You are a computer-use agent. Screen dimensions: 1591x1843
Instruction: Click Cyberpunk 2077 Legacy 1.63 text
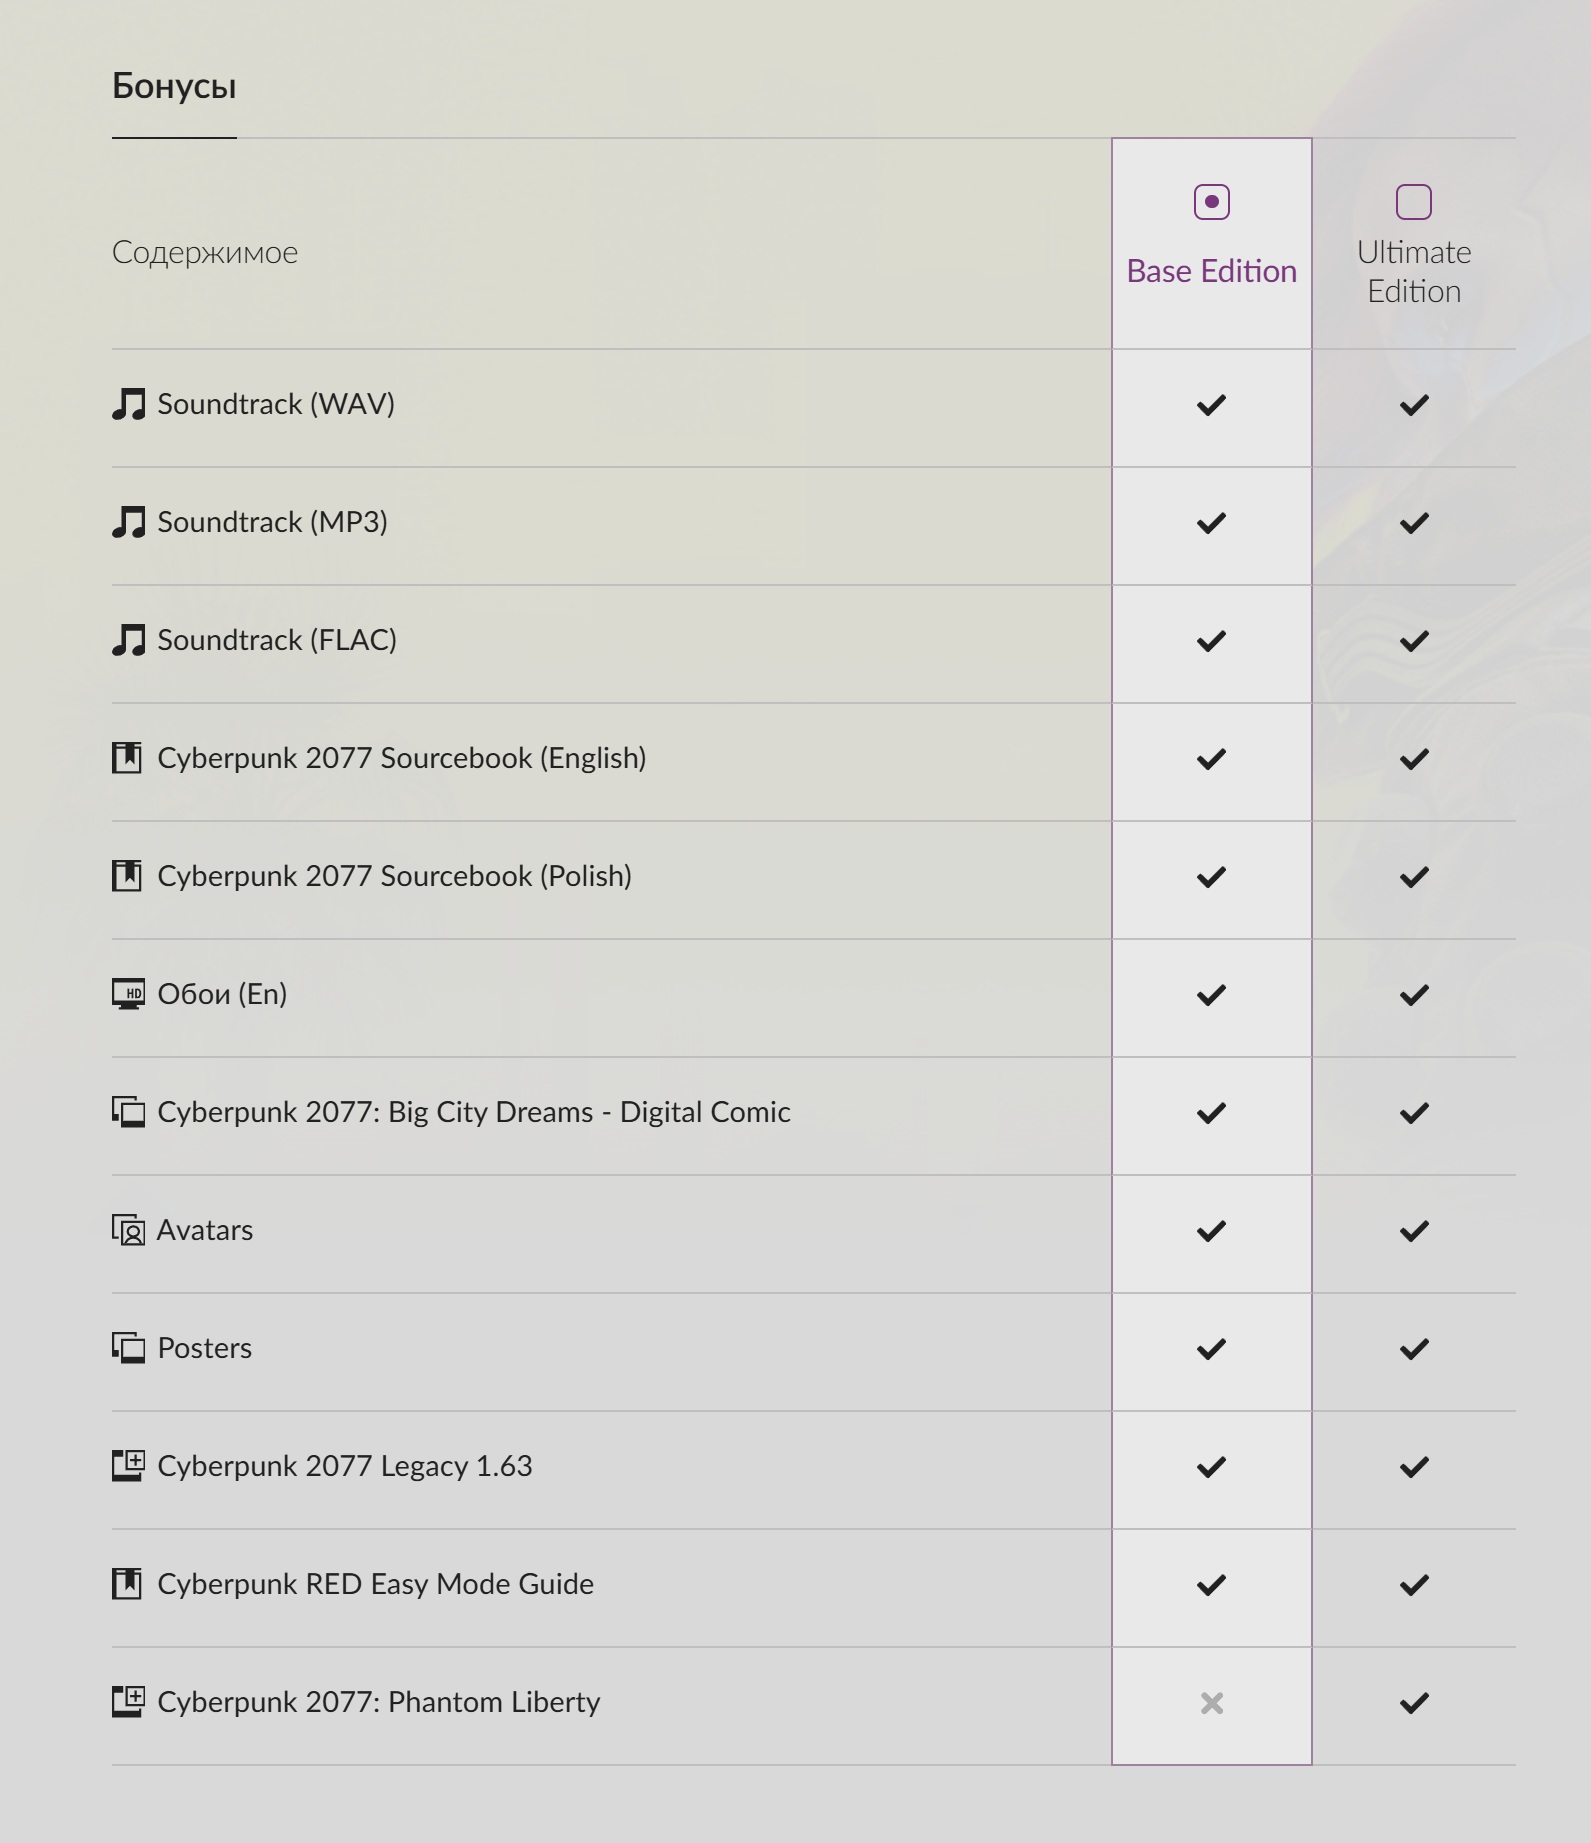pos(345,1466)
